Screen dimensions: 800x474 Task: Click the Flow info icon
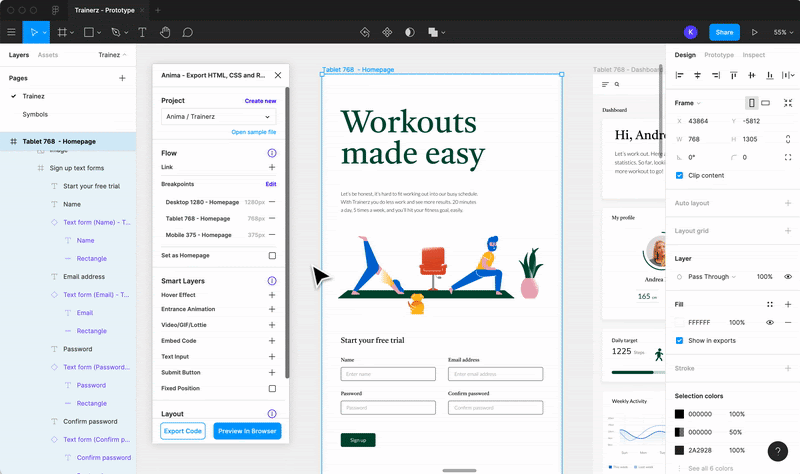click(x=272, y=153)
